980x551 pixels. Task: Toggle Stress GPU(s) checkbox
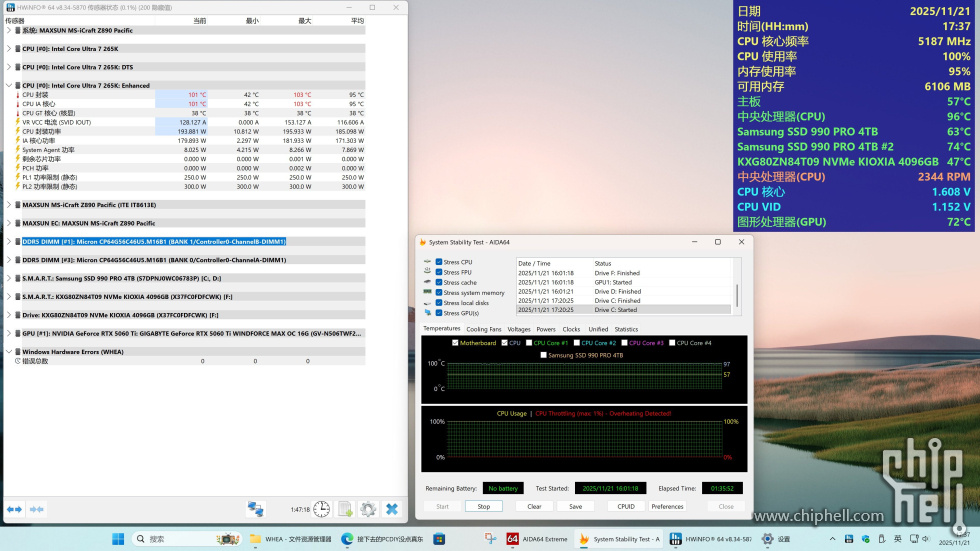[439, 313]
